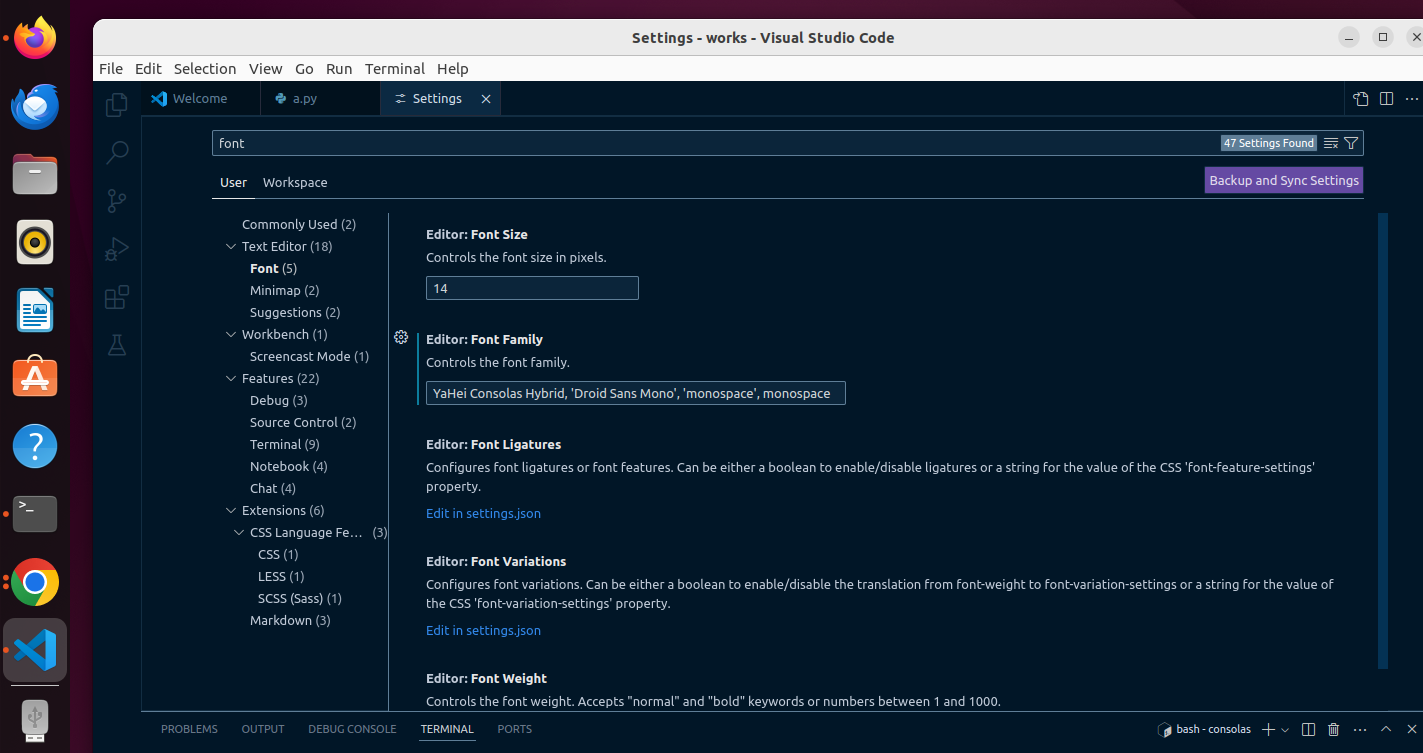Click gear icon beside Font Family setting
The image size is (1423, 753).
pos(401,338)
